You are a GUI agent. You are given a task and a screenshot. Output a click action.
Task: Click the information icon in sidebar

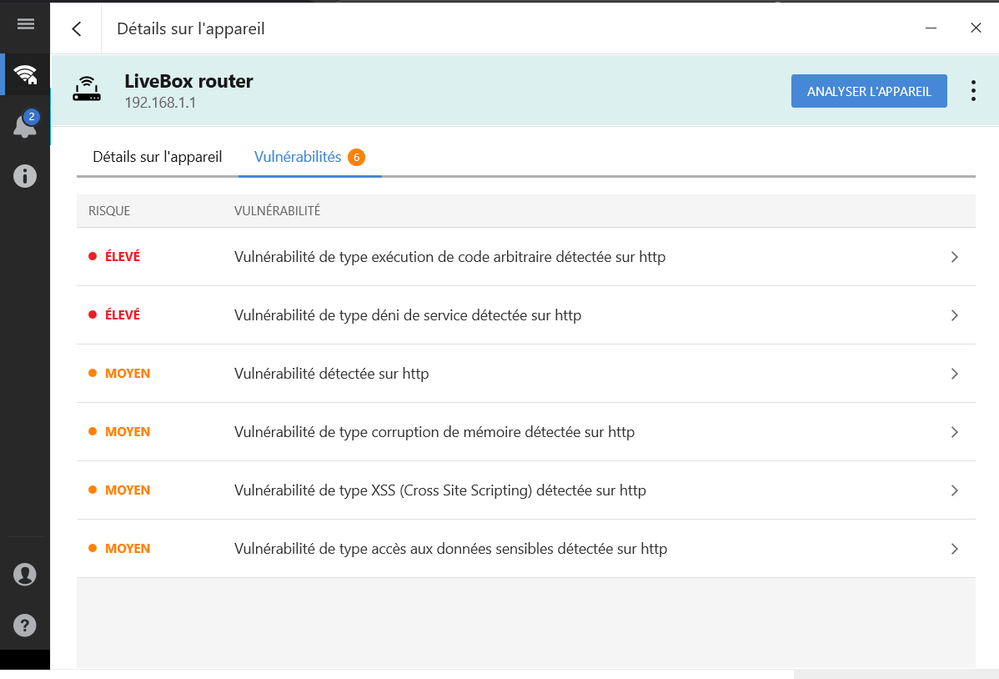coord(25,176)
